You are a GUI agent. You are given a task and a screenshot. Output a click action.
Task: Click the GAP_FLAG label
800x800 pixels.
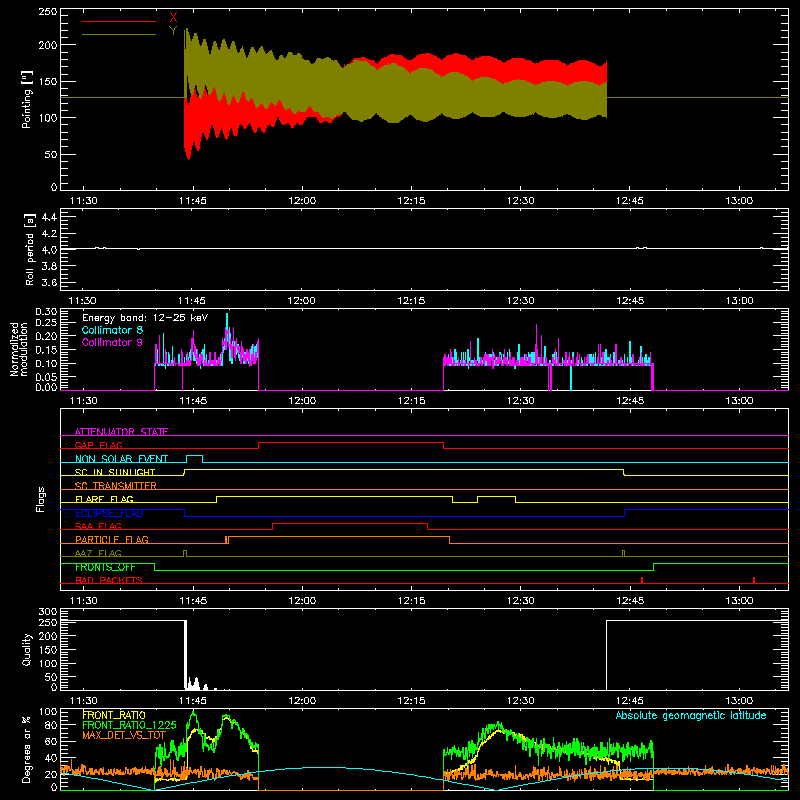98,445
